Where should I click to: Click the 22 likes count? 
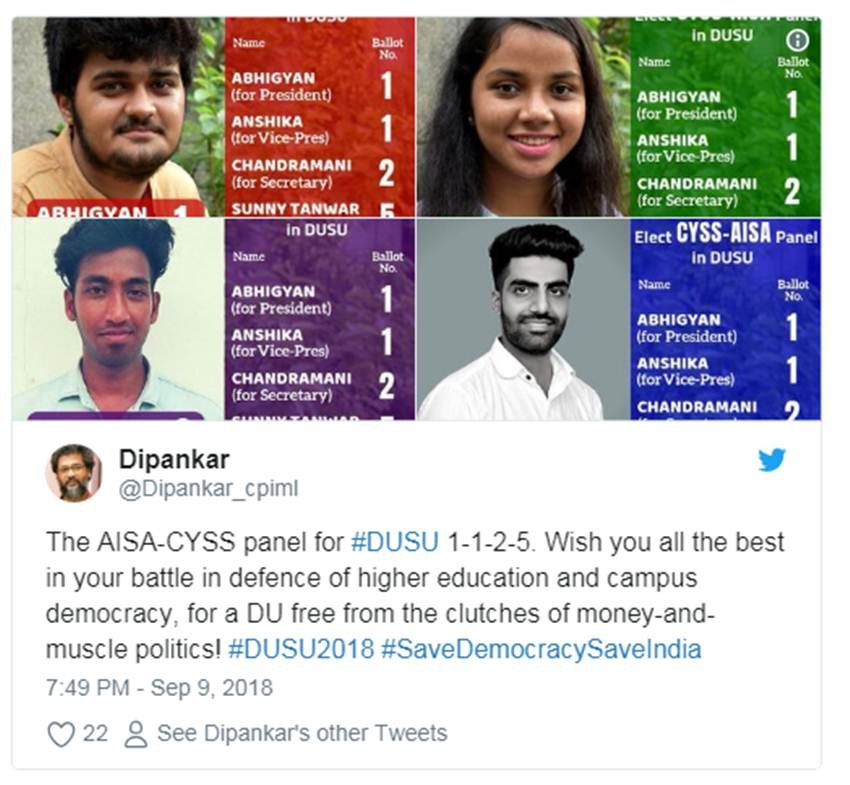click(95, 733)
